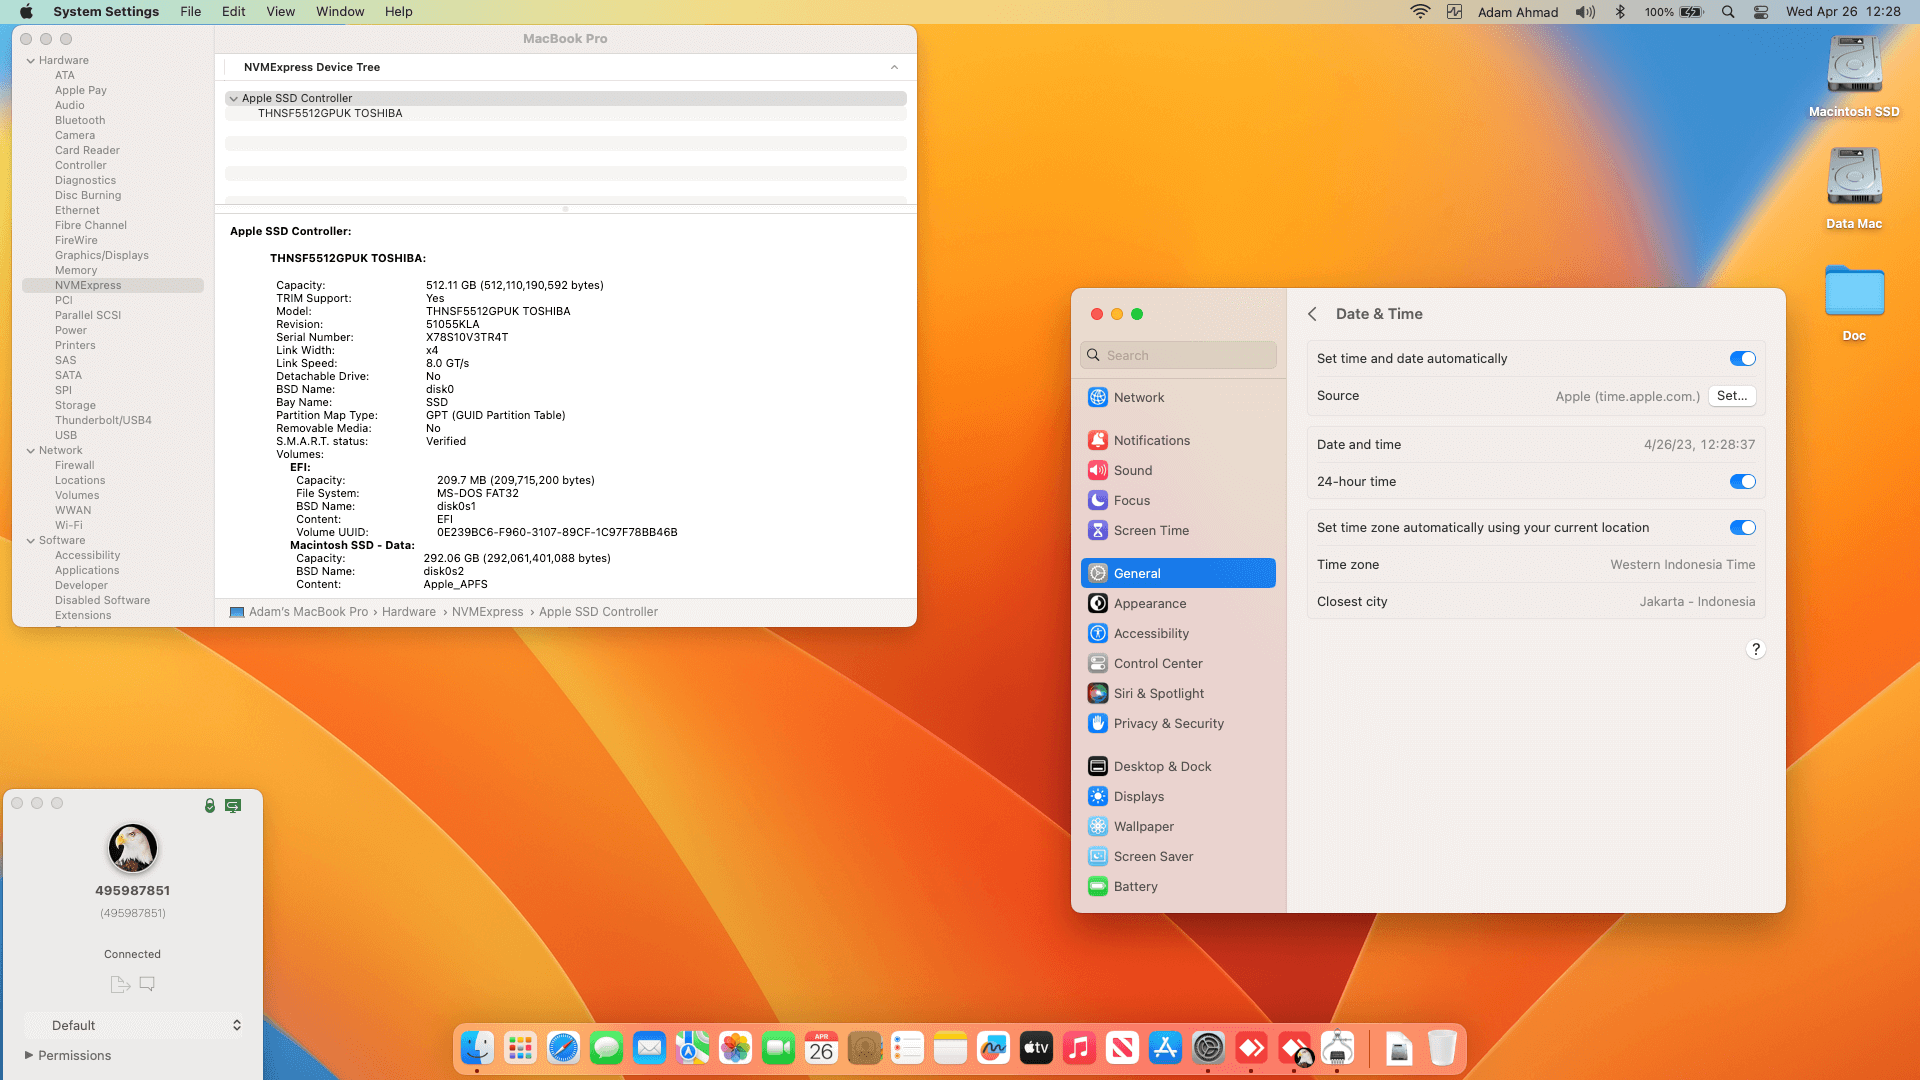This screenshot has width=1920, height=1080.
Task: Click the Western Indonesia Time value
Action: [1682, 565]
